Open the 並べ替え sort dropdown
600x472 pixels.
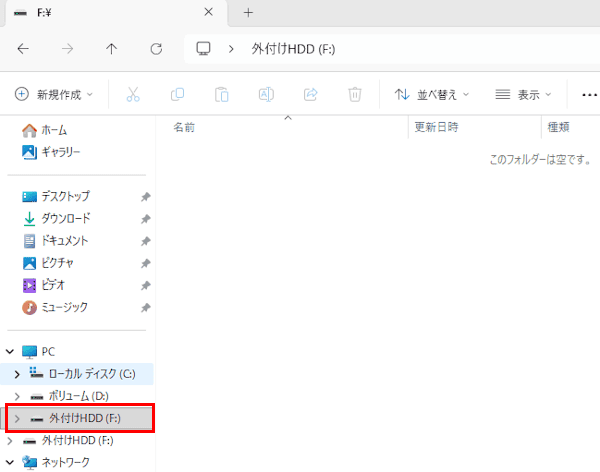tap(432, 94)
